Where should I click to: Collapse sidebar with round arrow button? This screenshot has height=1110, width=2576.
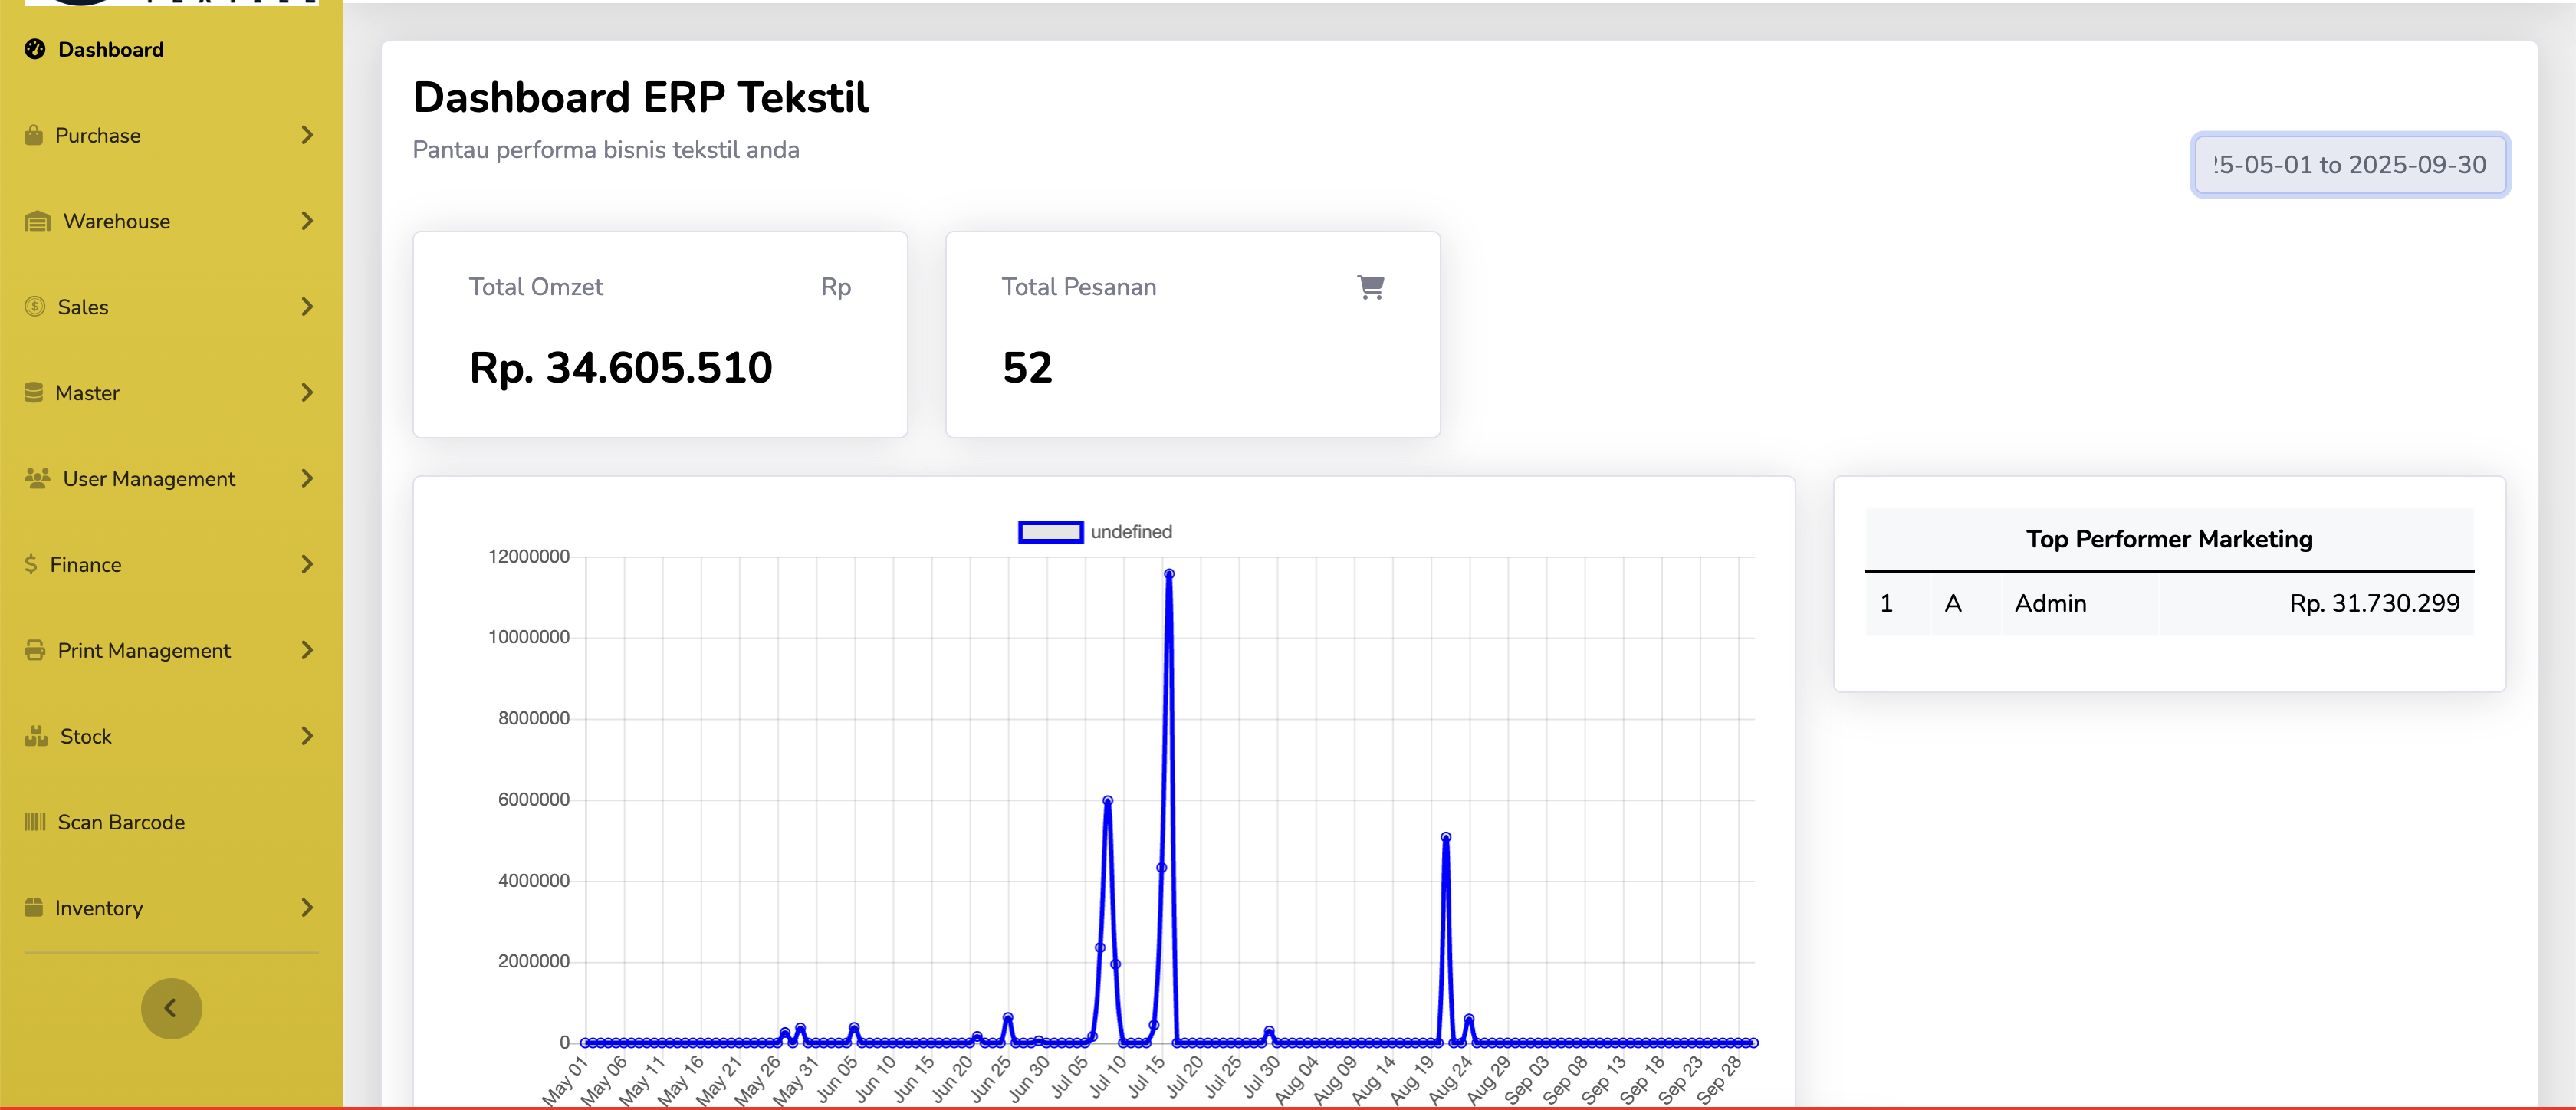(171, 1008)
